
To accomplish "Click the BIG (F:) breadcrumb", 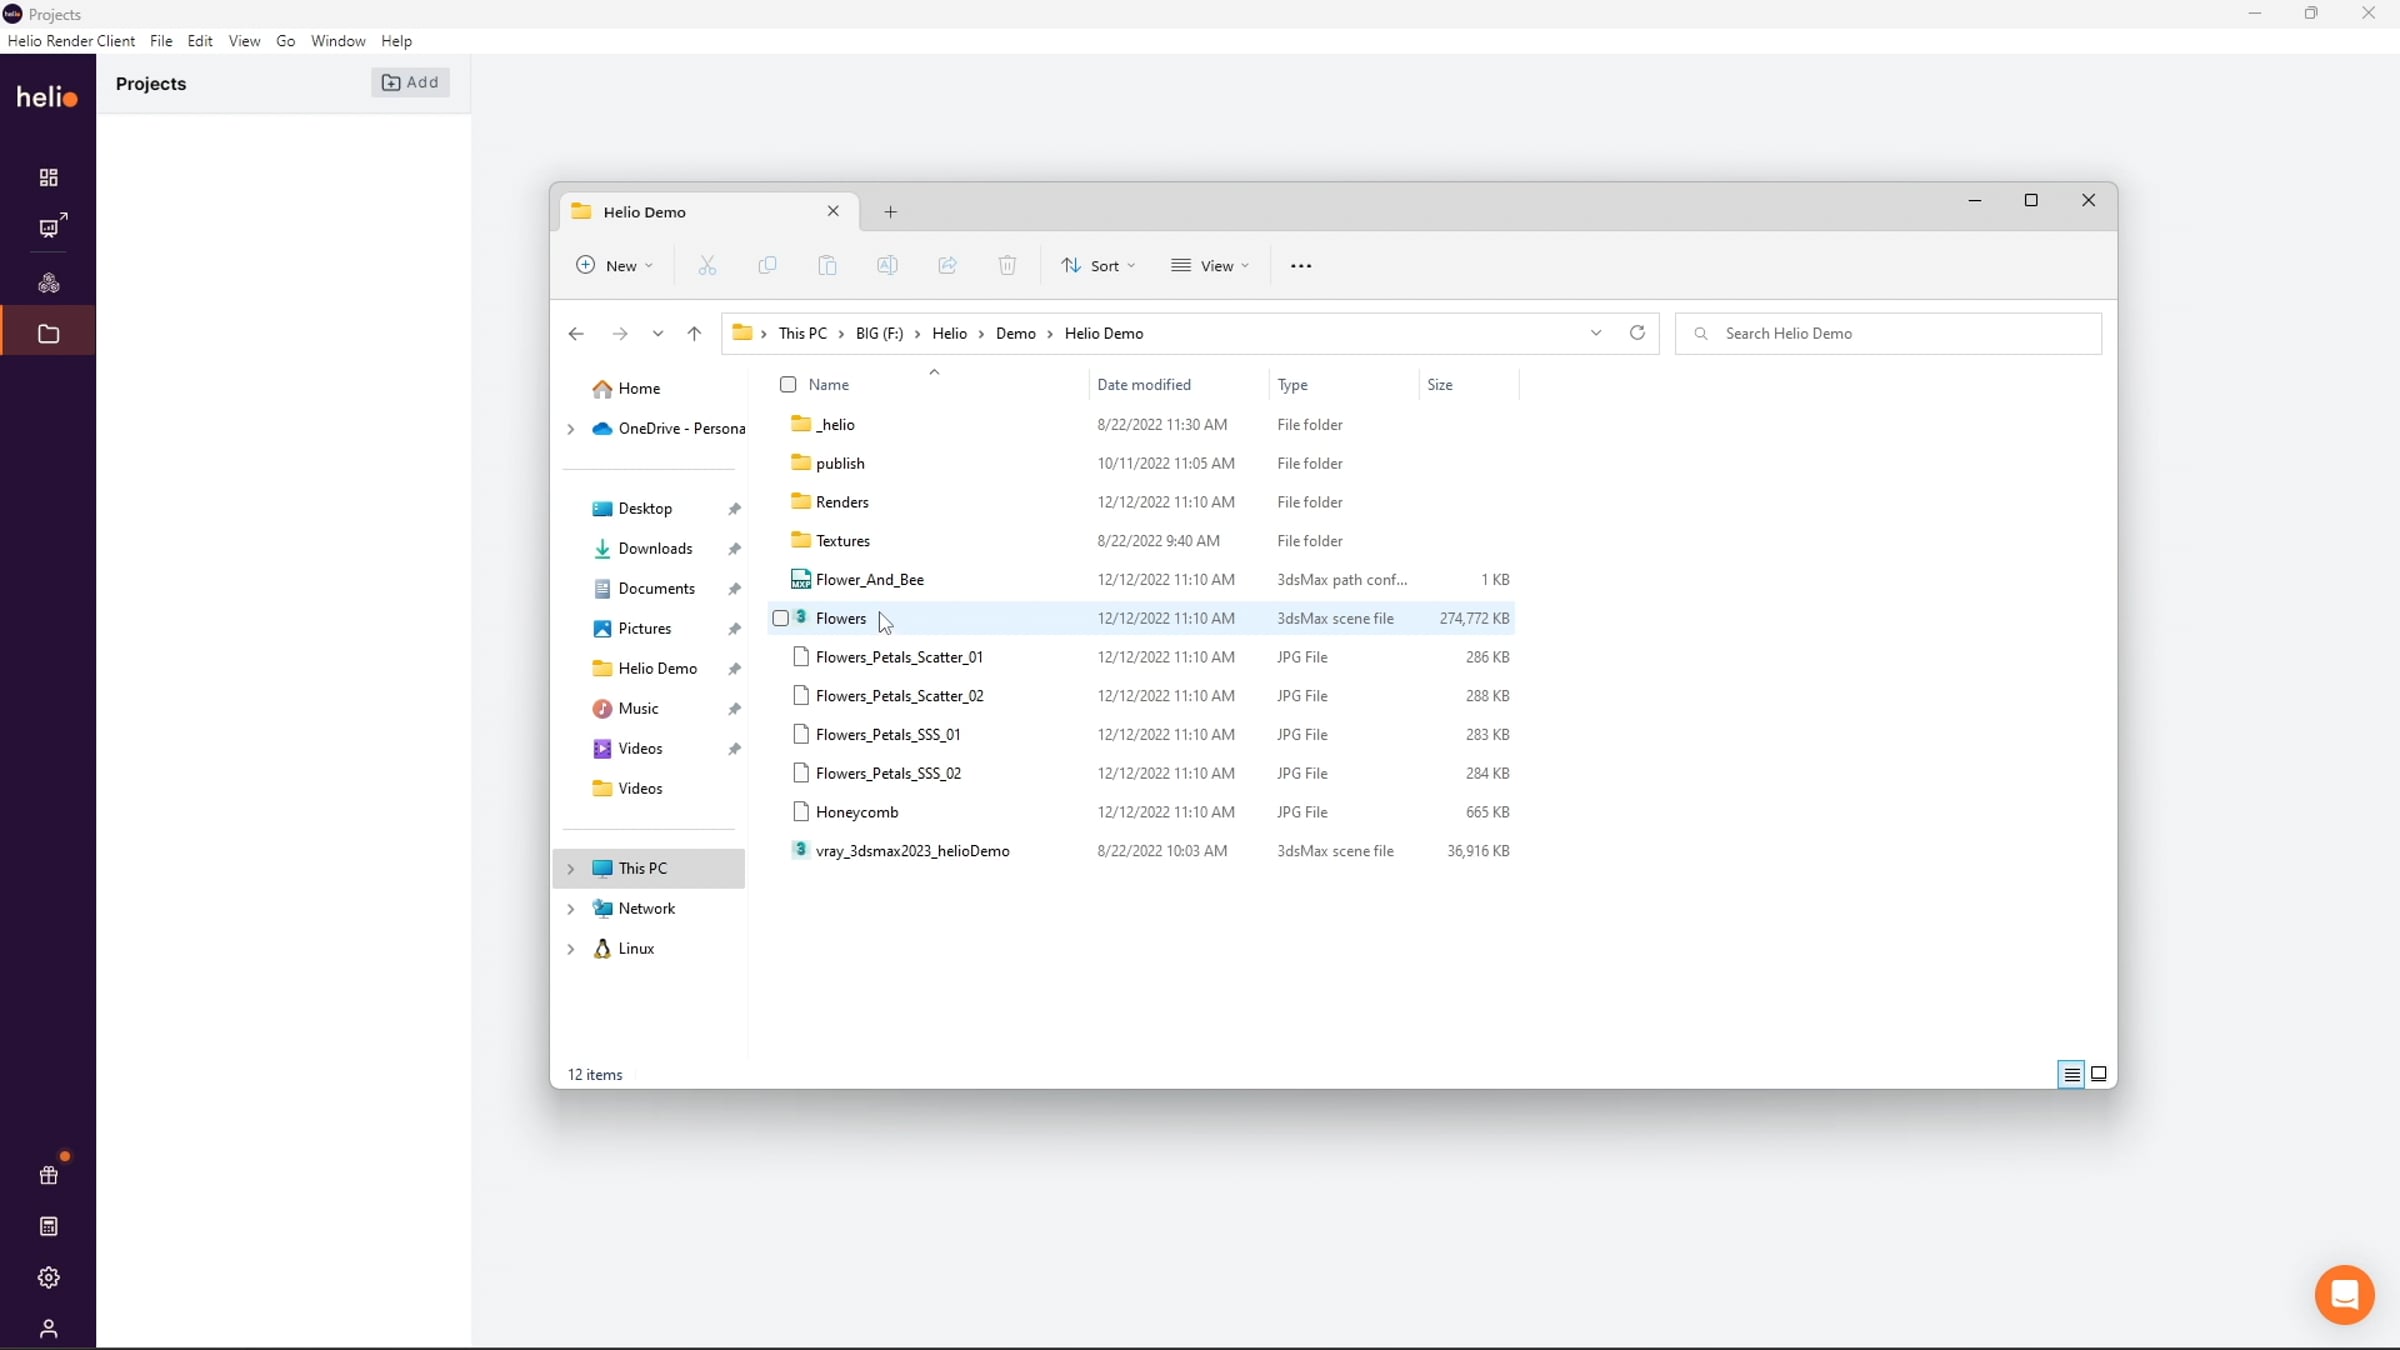I will [879, 333].
